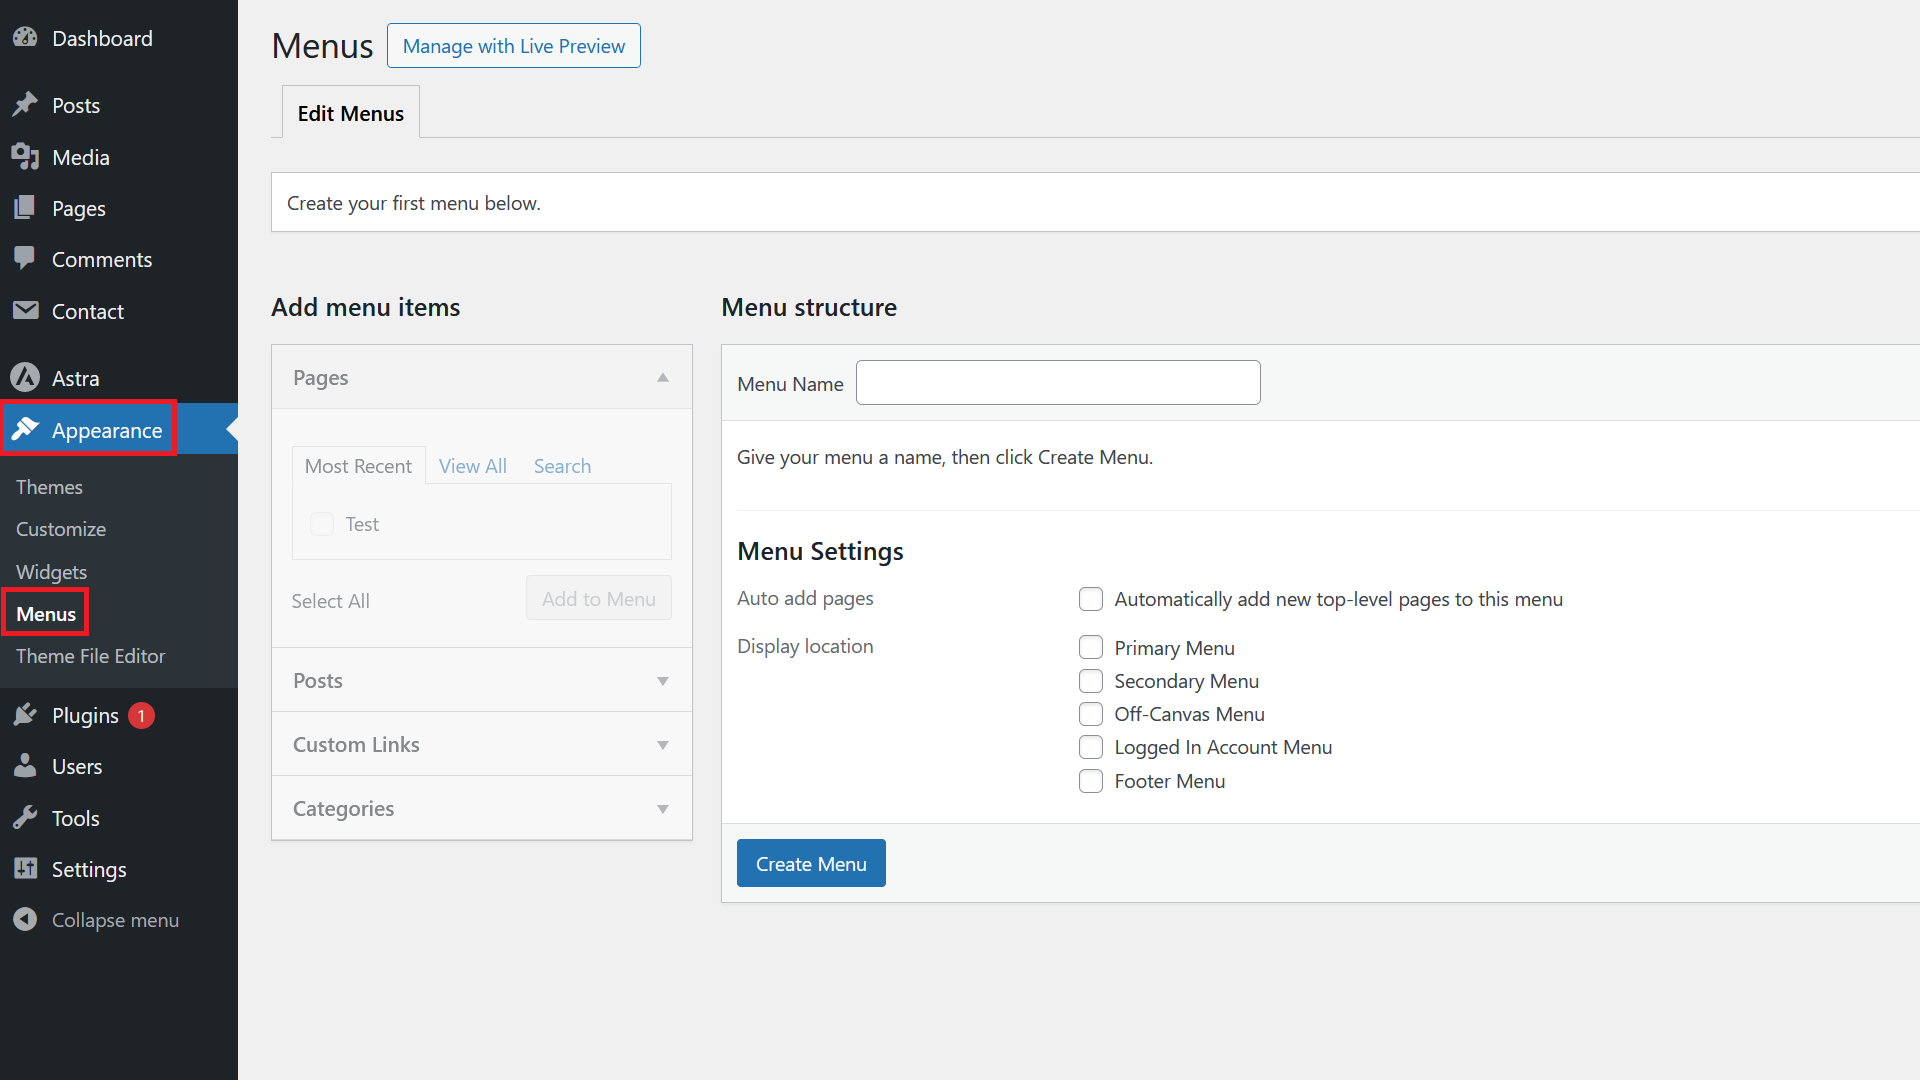
Task: Click the Primary Menu label text
Action: 1174,648
